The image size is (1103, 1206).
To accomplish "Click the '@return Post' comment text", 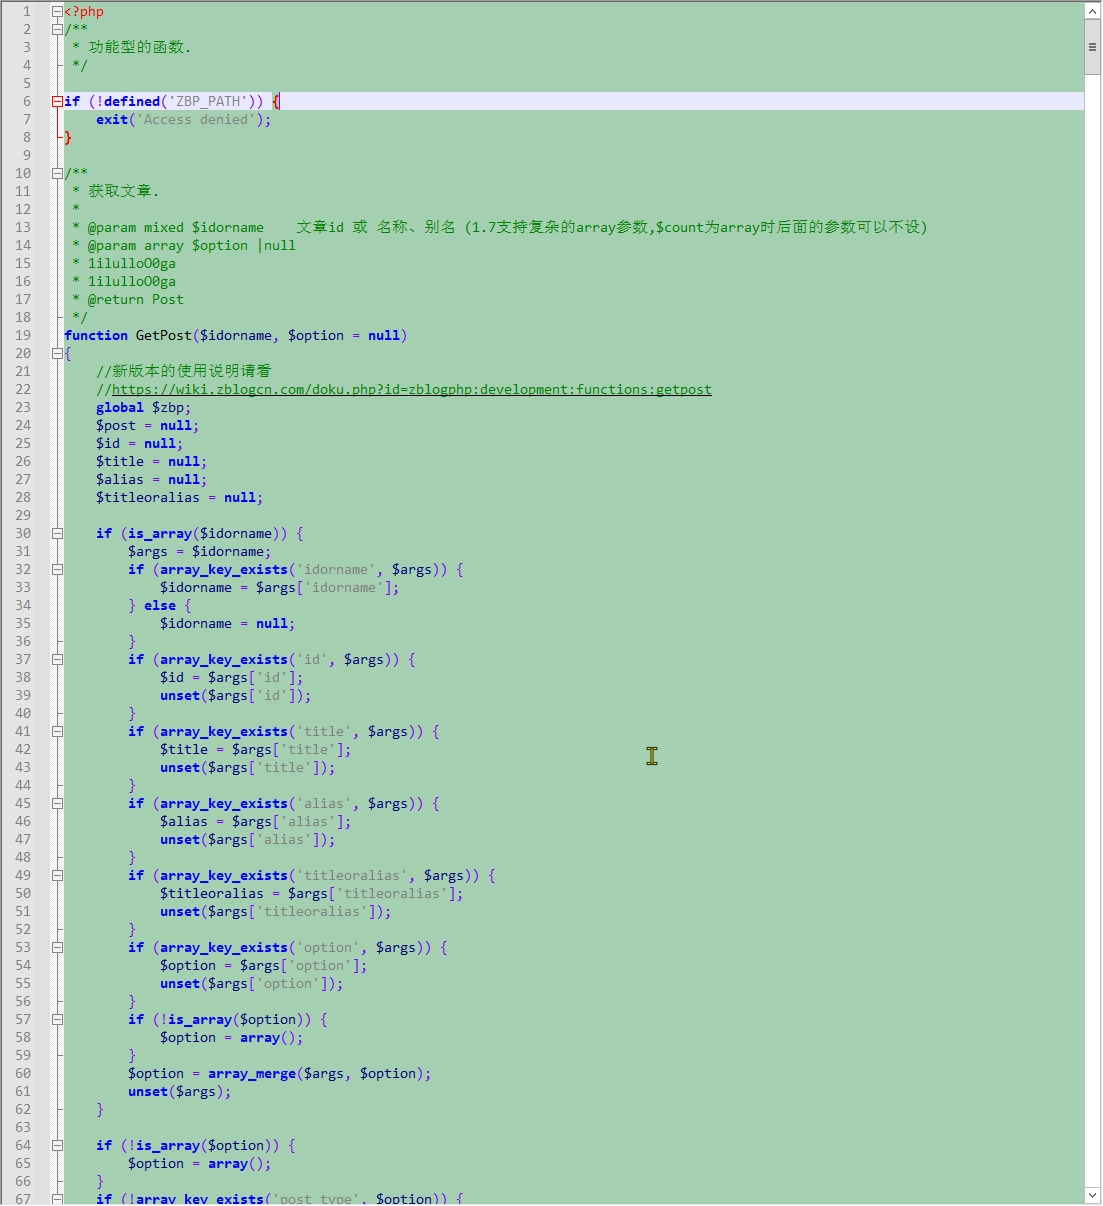I will pos(136,299).
